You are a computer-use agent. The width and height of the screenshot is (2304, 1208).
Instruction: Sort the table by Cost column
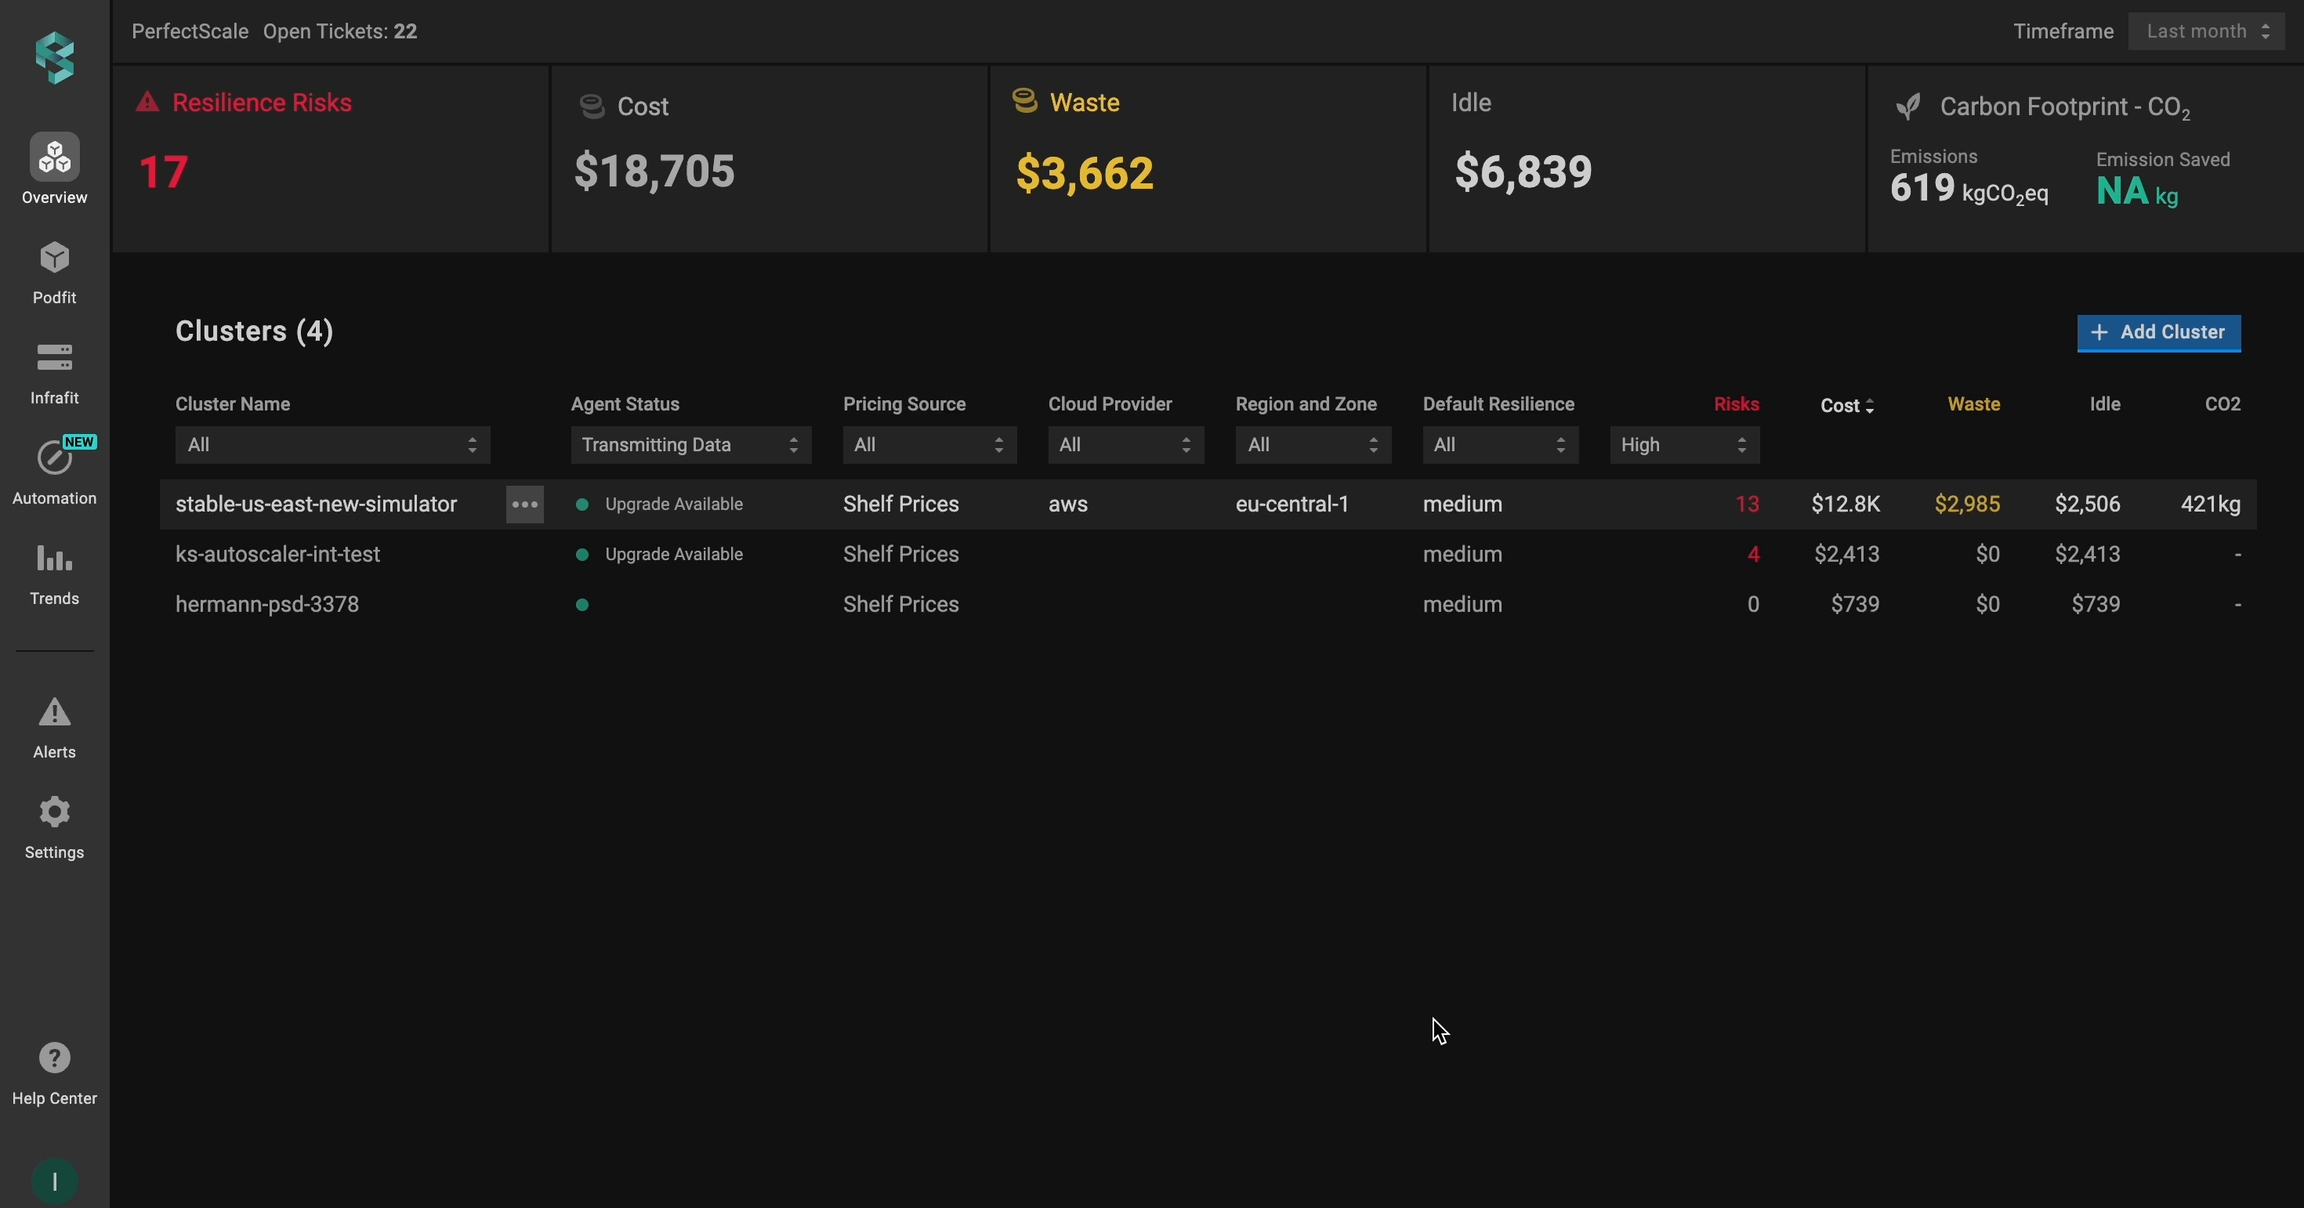(1846, 405)
